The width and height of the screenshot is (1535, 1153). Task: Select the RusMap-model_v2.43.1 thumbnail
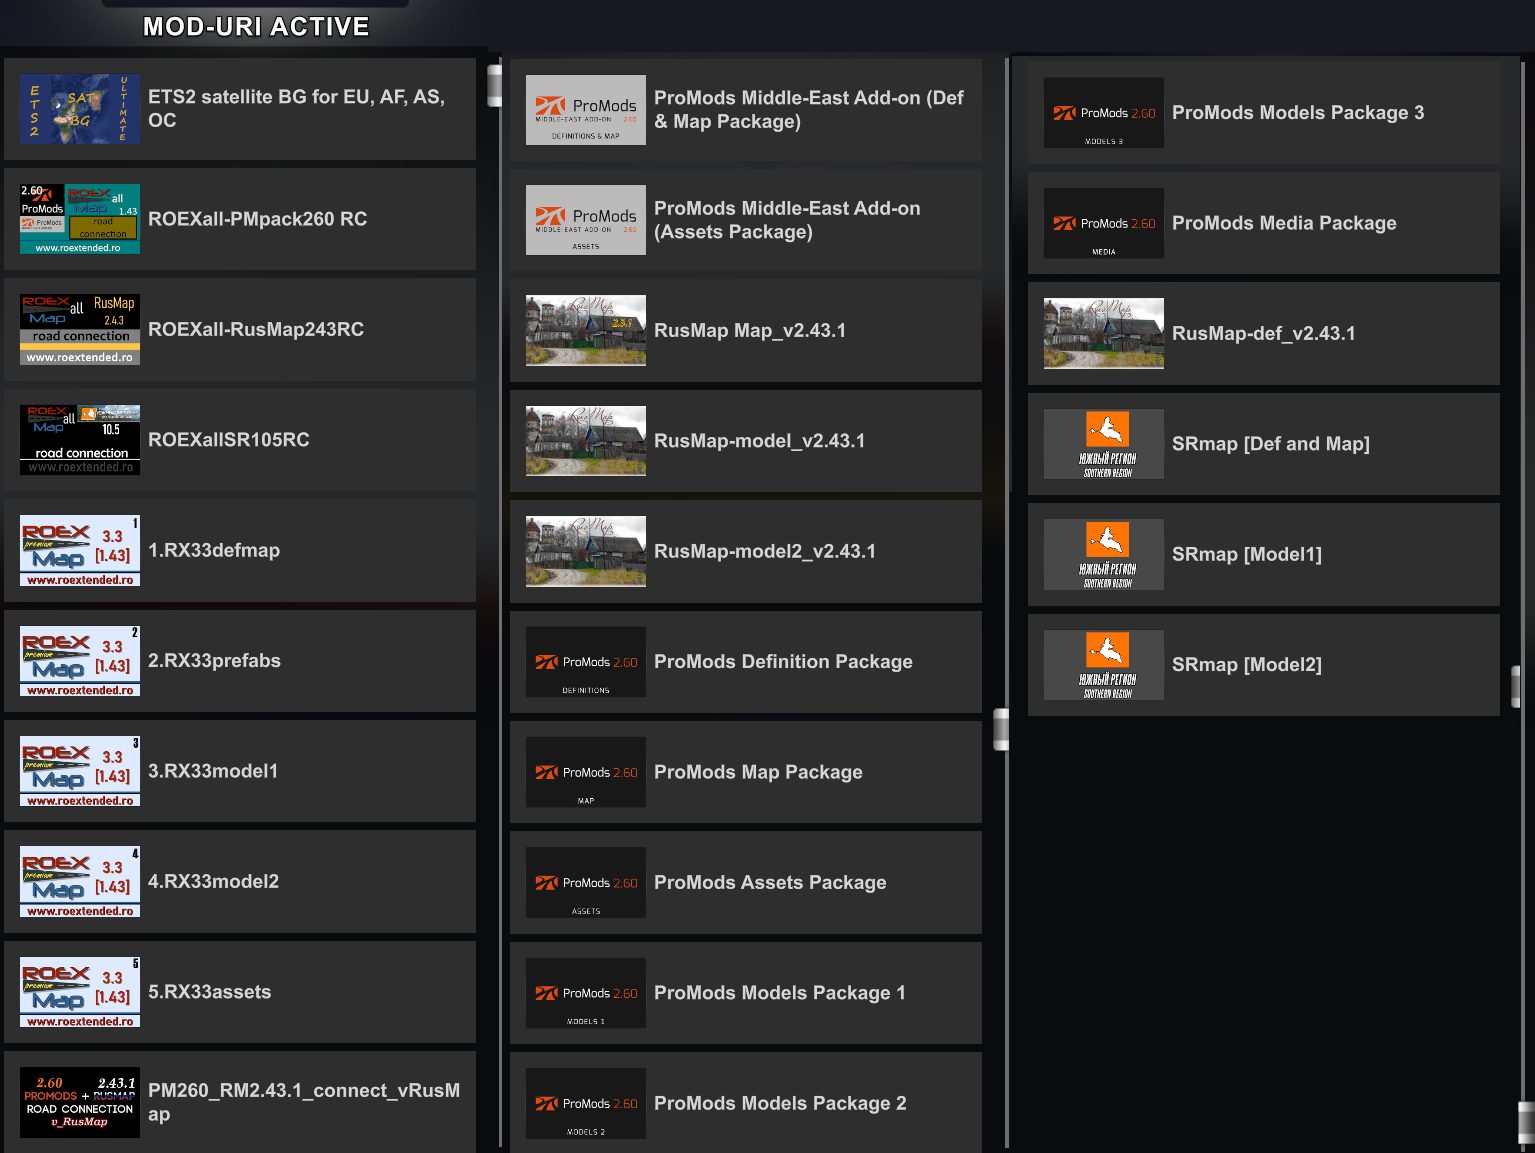coord(586,441)
